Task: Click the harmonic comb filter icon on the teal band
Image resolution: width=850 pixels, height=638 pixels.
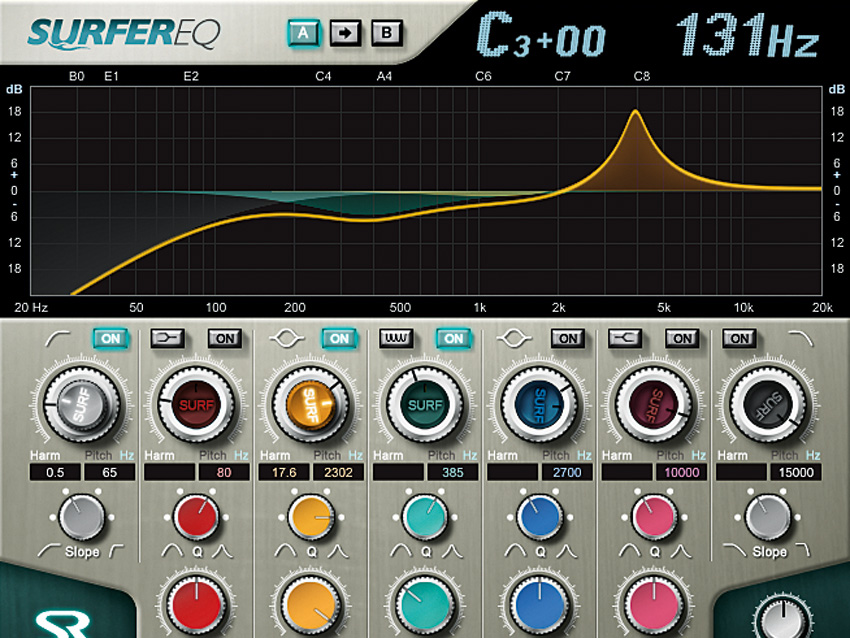Action: (396, 339)
